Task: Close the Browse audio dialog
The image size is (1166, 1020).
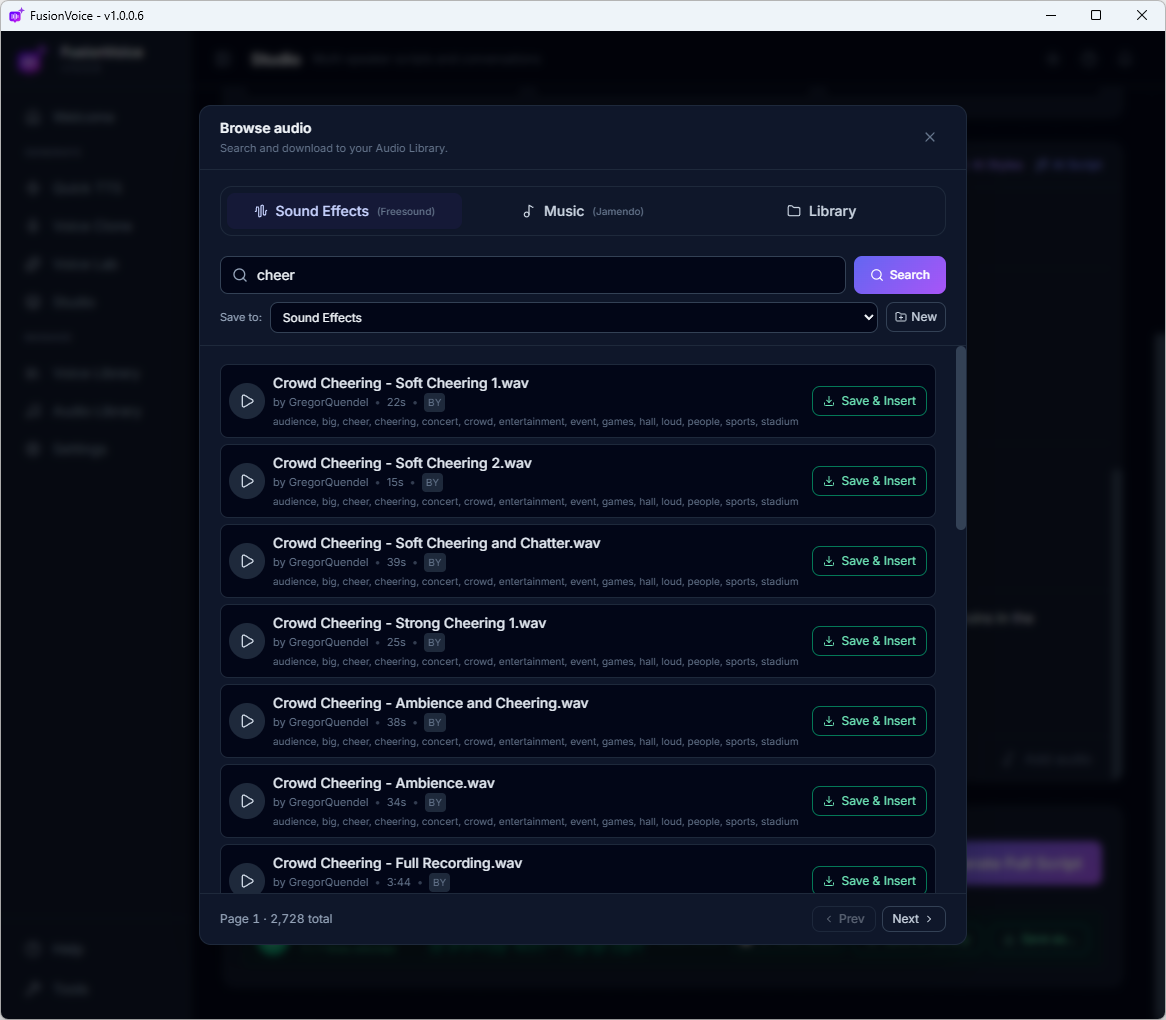Action: 930,137
